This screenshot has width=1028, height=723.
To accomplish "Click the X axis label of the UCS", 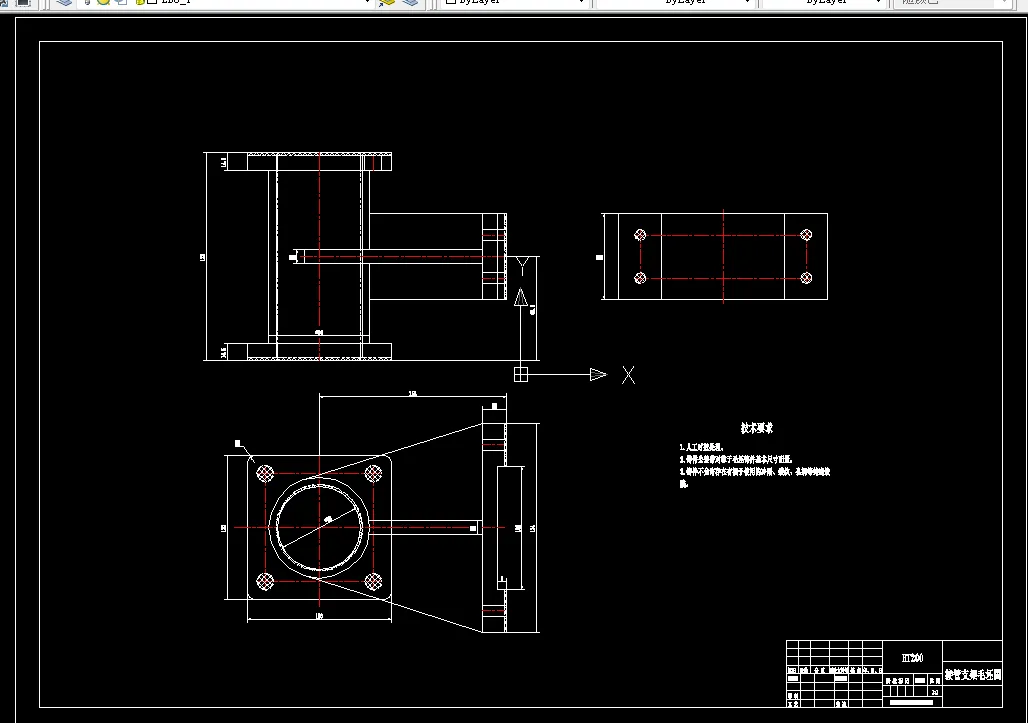I will coord(628,375).
